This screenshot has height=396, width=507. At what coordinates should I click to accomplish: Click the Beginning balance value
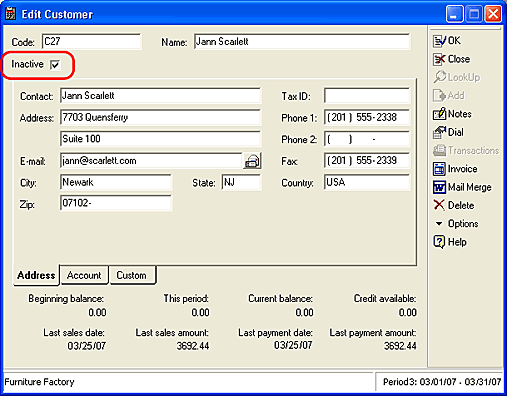pyautogui.click(x=97, y=312)
